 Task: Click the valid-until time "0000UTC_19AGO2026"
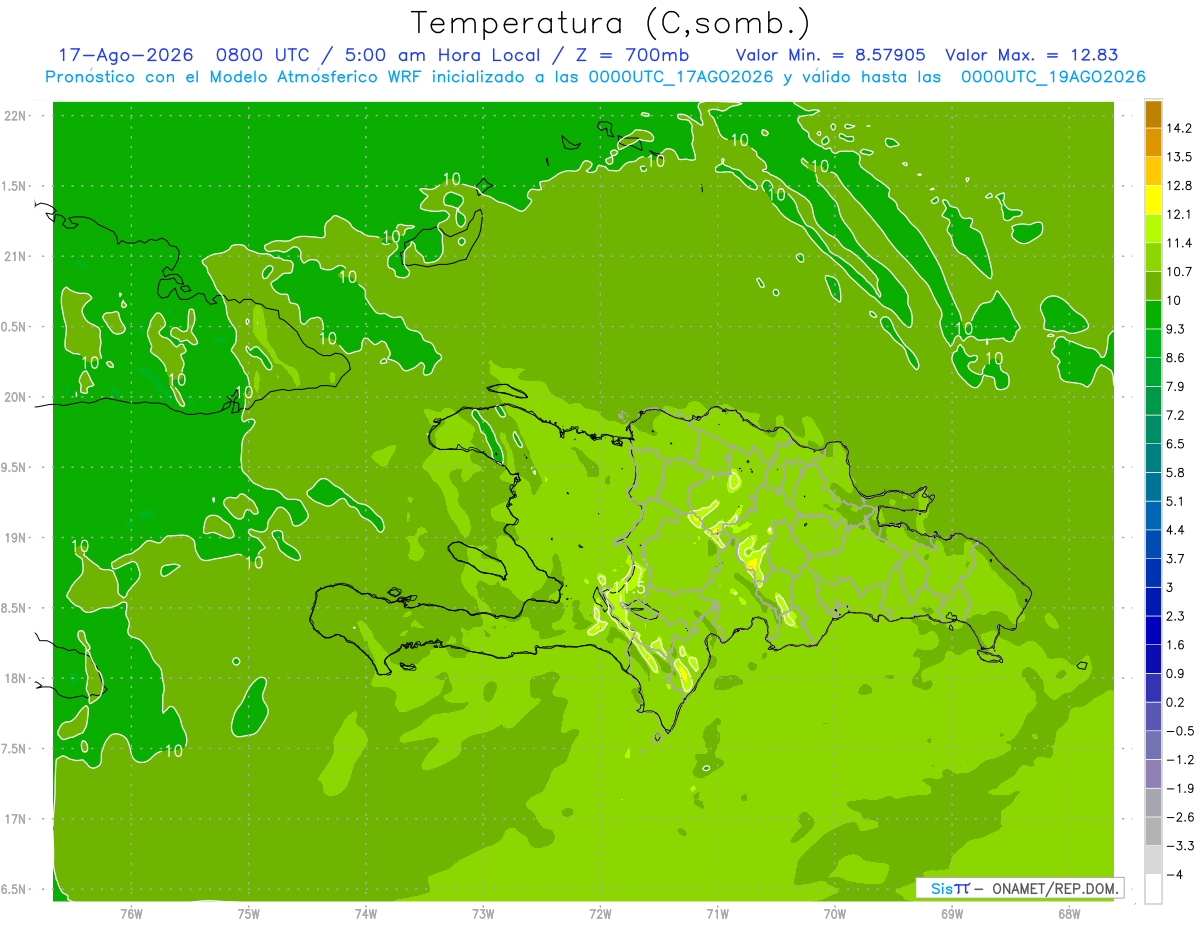1053,77
